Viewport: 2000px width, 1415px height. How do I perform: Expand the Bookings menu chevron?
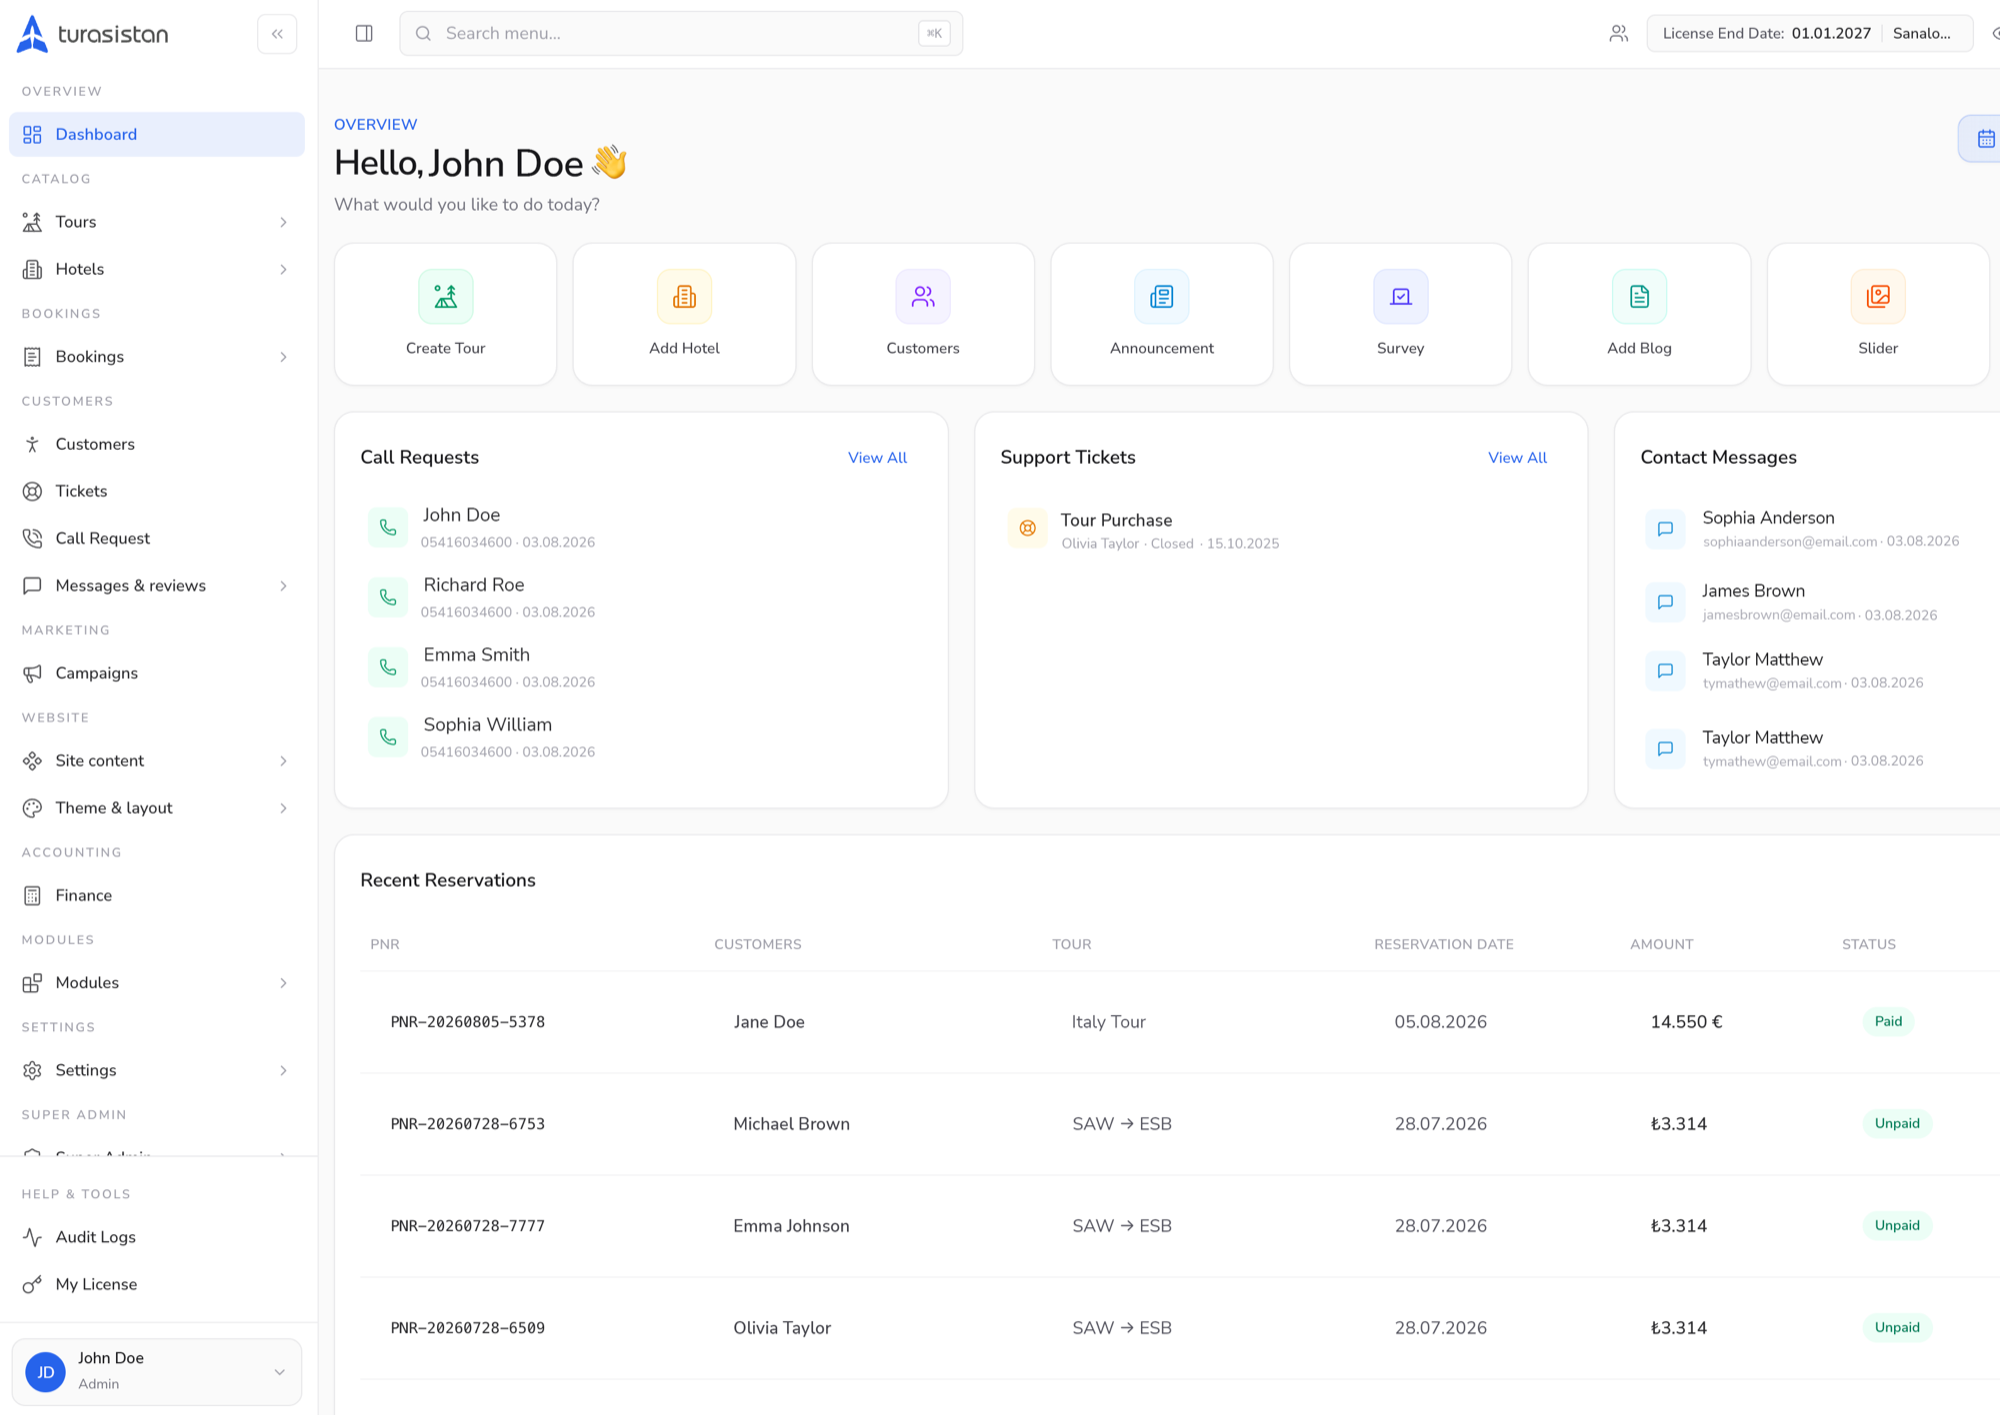pyautogui.click(x=284, y=357)
